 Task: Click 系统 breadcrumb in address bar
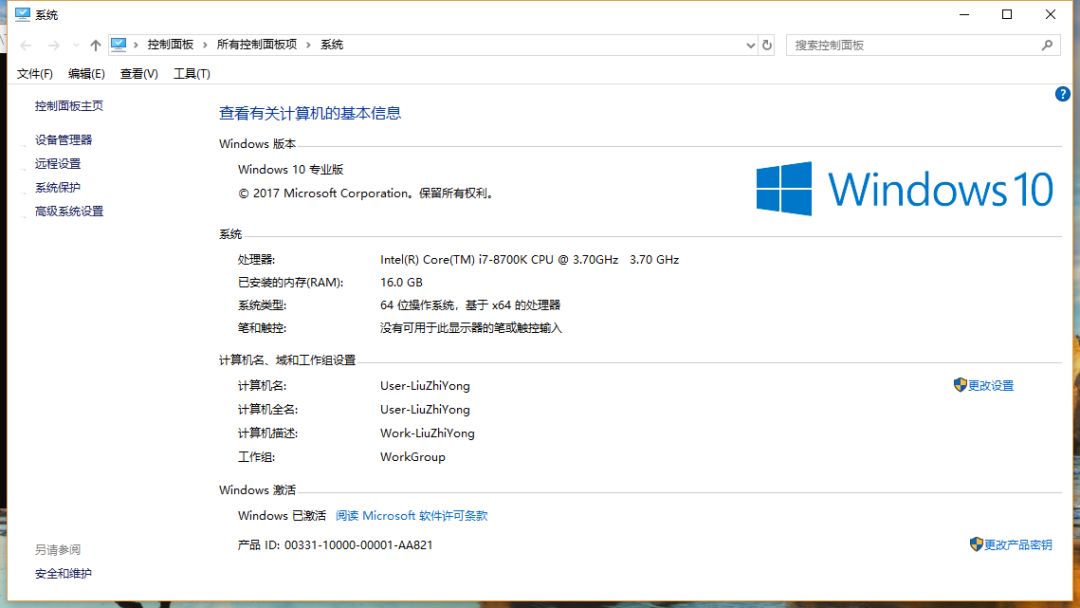coord(331,45)
